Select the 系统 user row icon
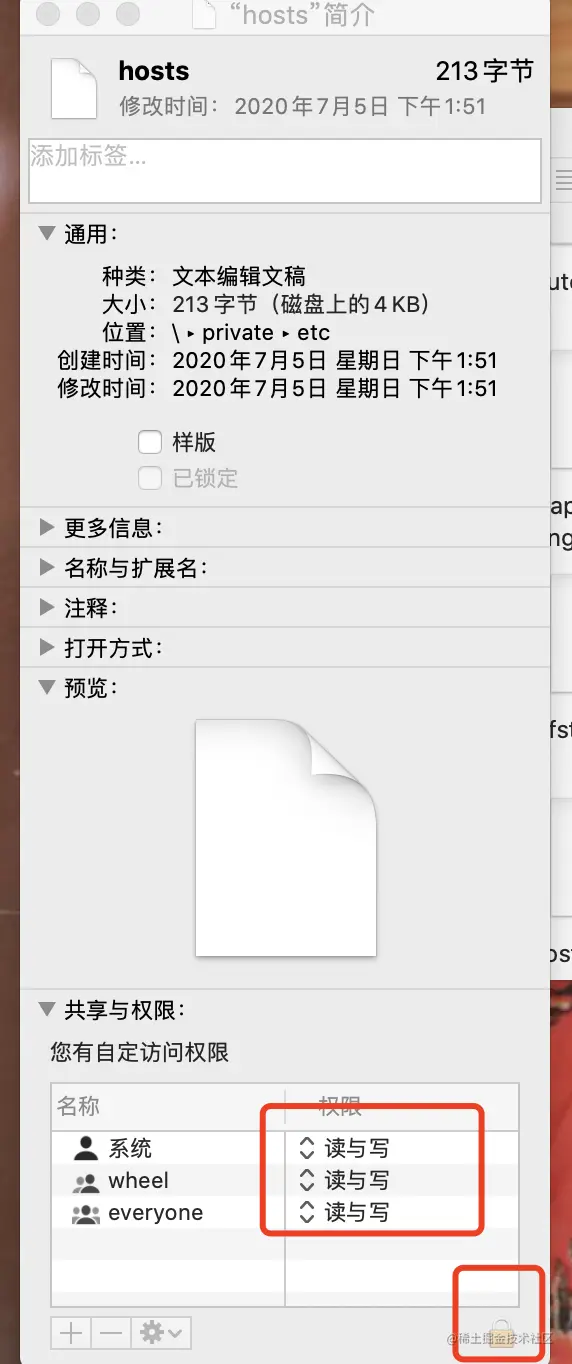Image resolution: width=572 pixels, height=1364 pixels. (x=87, y=1148)
